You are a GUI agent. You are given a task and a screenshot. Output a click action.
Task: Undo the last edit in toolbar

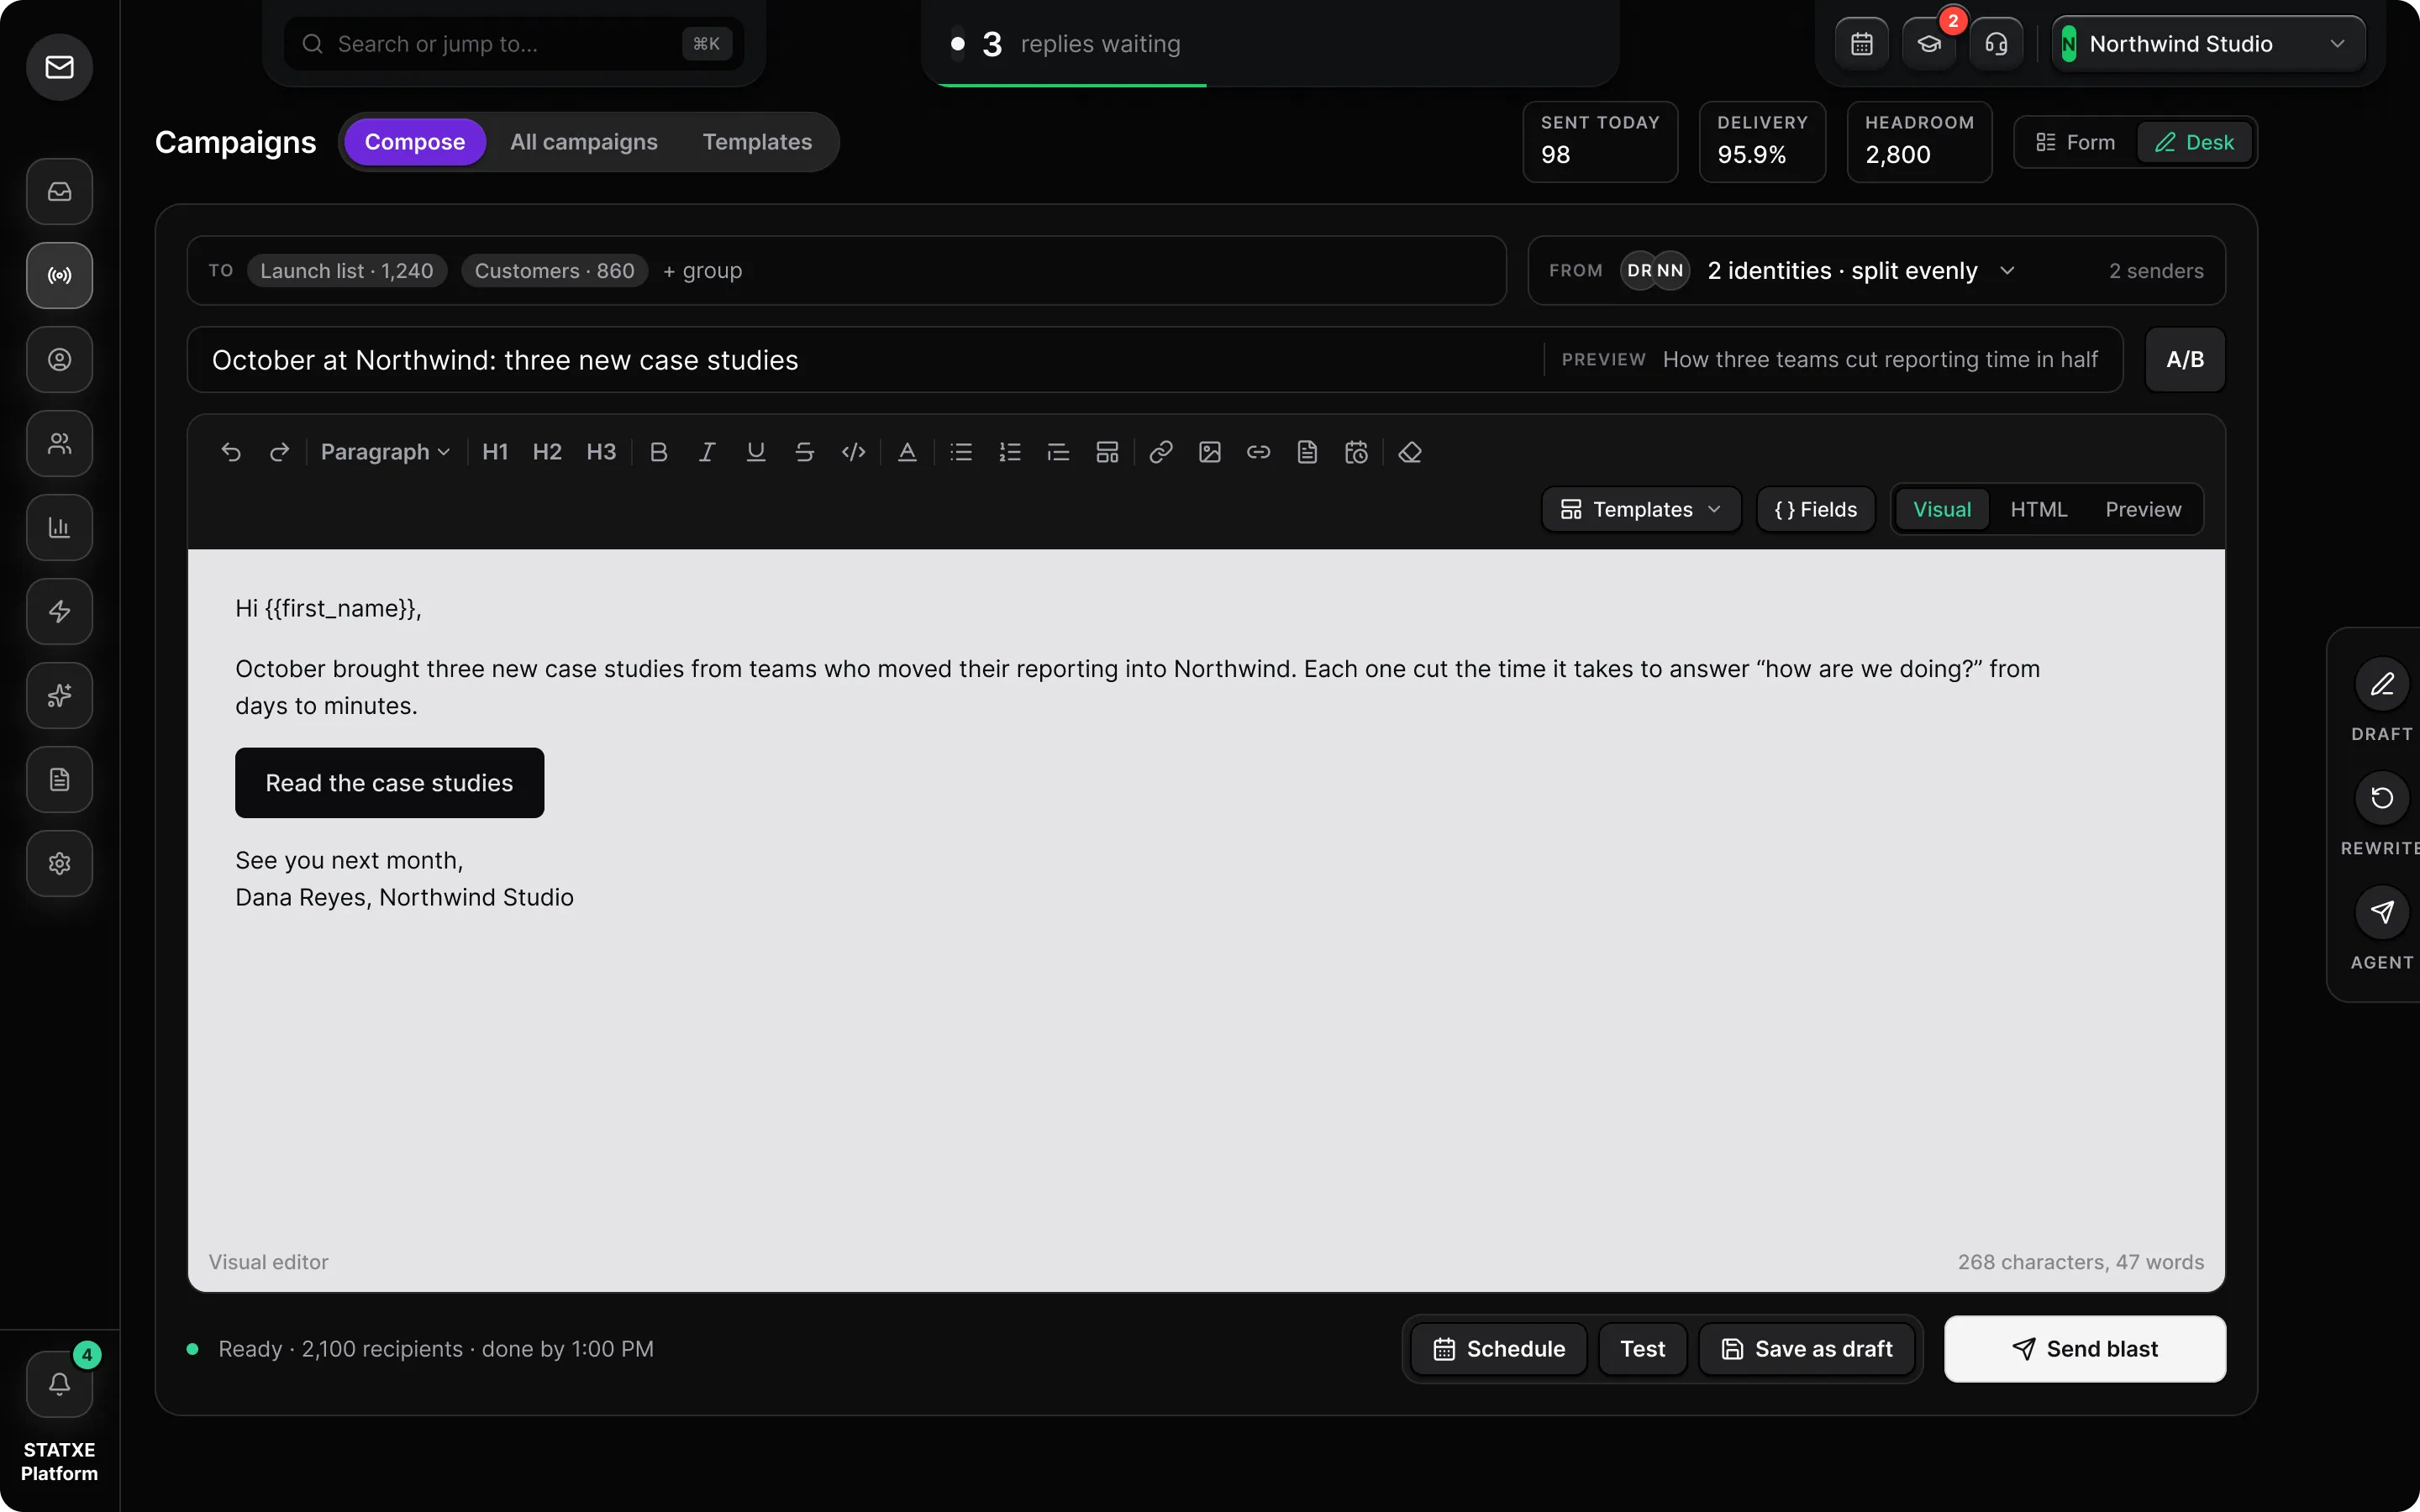coord(231,452)
